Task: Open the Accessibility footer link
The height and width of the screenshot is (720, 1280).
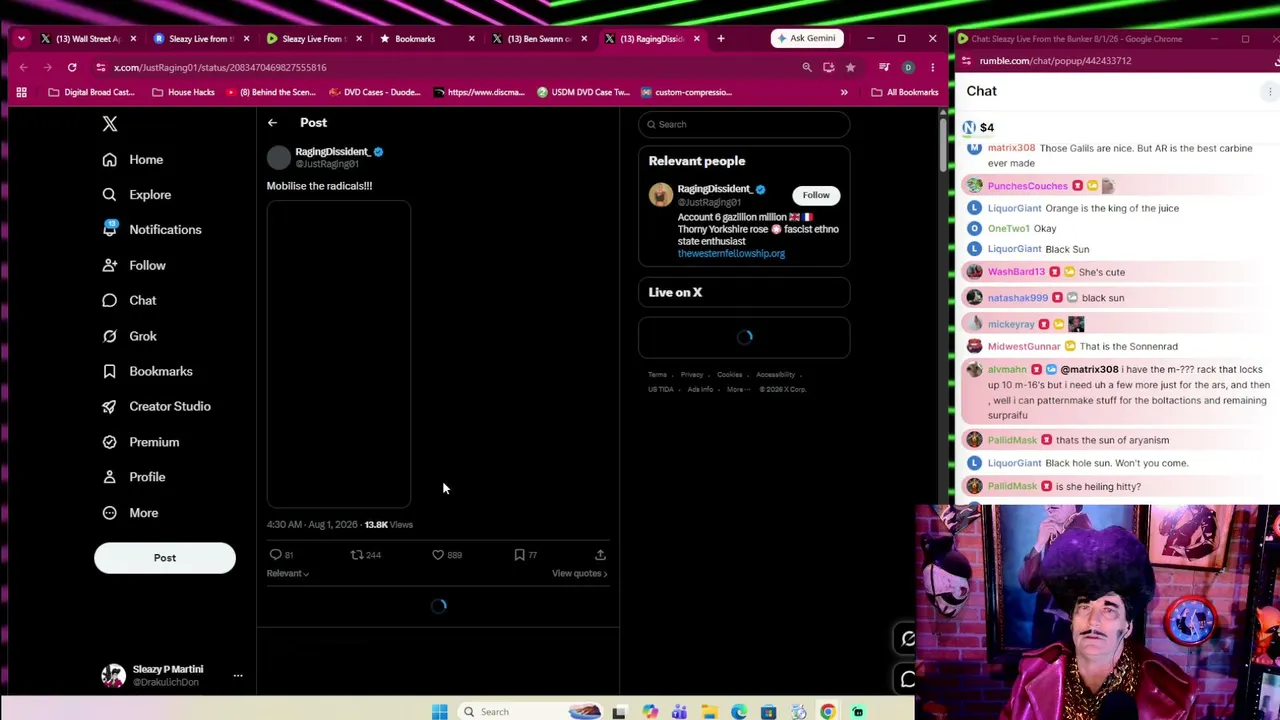Action: click(775, 375)
